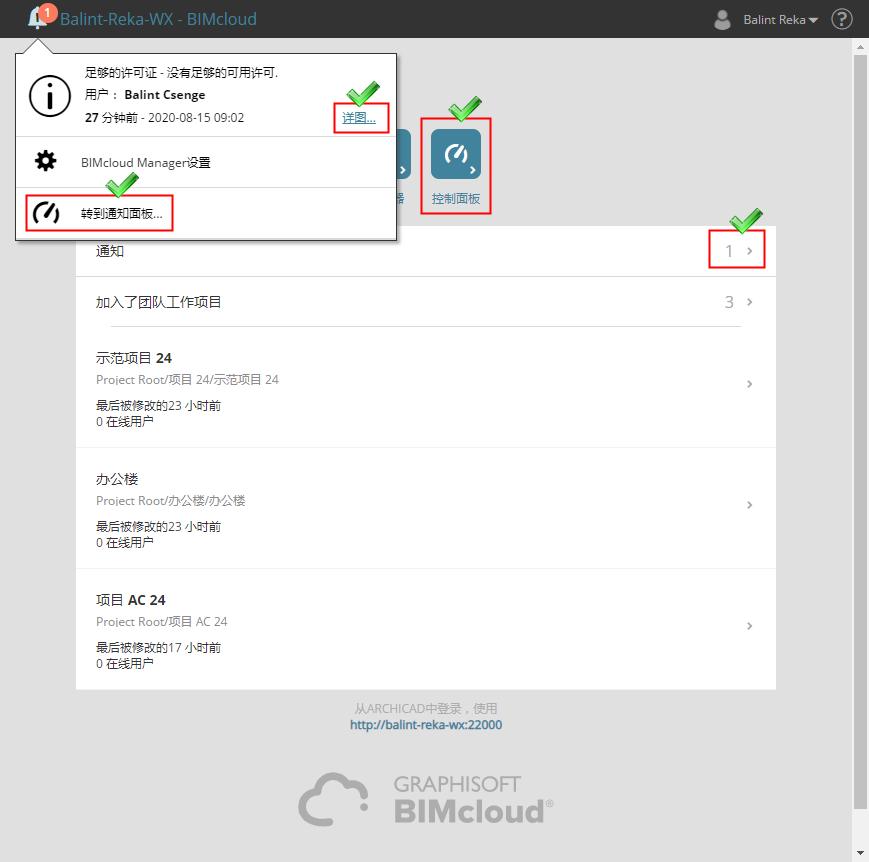This screenshot has width=869, height=862.
Task: Expand chevron for 办公楼 project
Action: click(749, 505)
